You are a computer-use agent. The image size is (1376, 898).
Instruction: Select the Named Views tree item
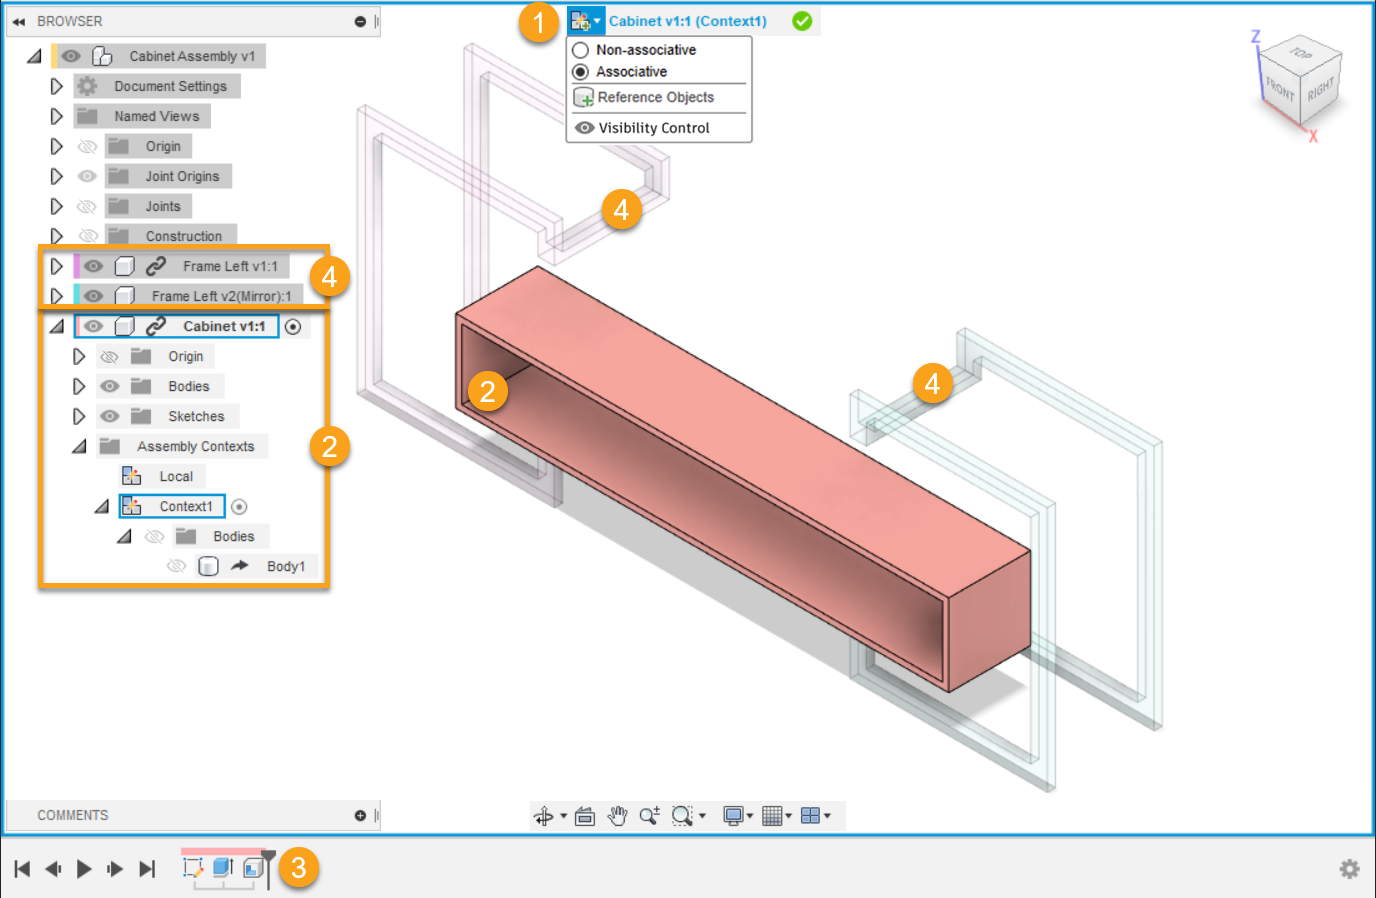point(156,116)
